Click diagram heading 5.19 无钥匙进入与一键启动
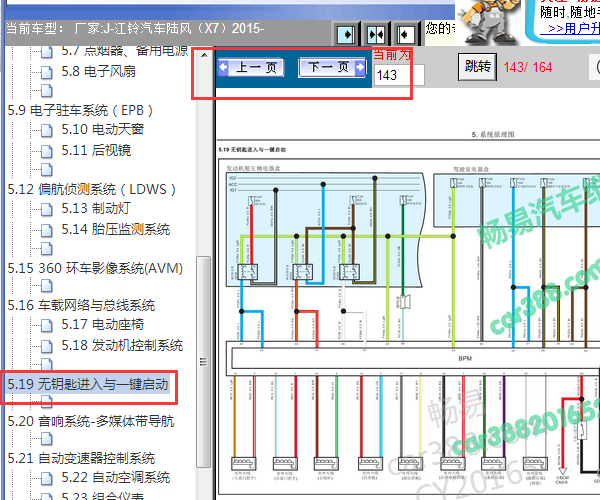 252,150
